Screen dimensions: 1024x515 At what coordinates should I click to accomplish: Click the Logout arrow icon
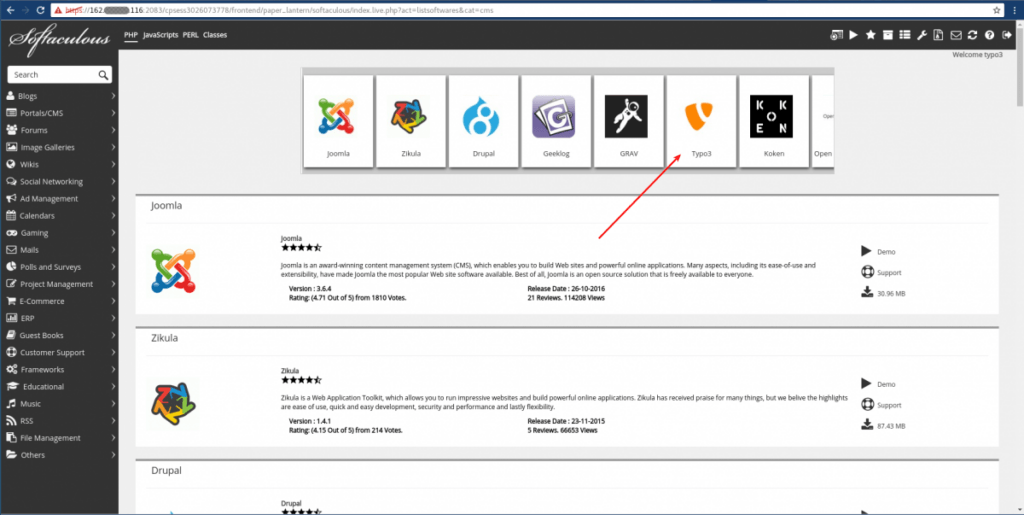[1006, 35]
